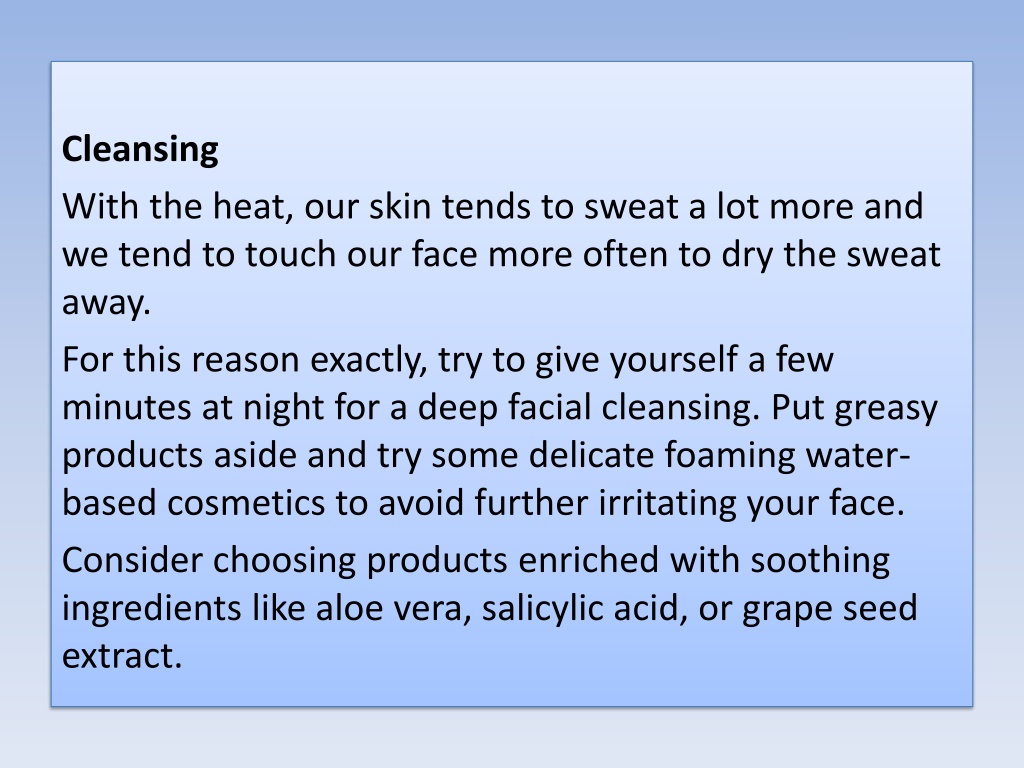Click the word 'sweat' after 'tends to'
This screenshot has height=768, width=1024.
pyautogui.click(x=631, y=207)
